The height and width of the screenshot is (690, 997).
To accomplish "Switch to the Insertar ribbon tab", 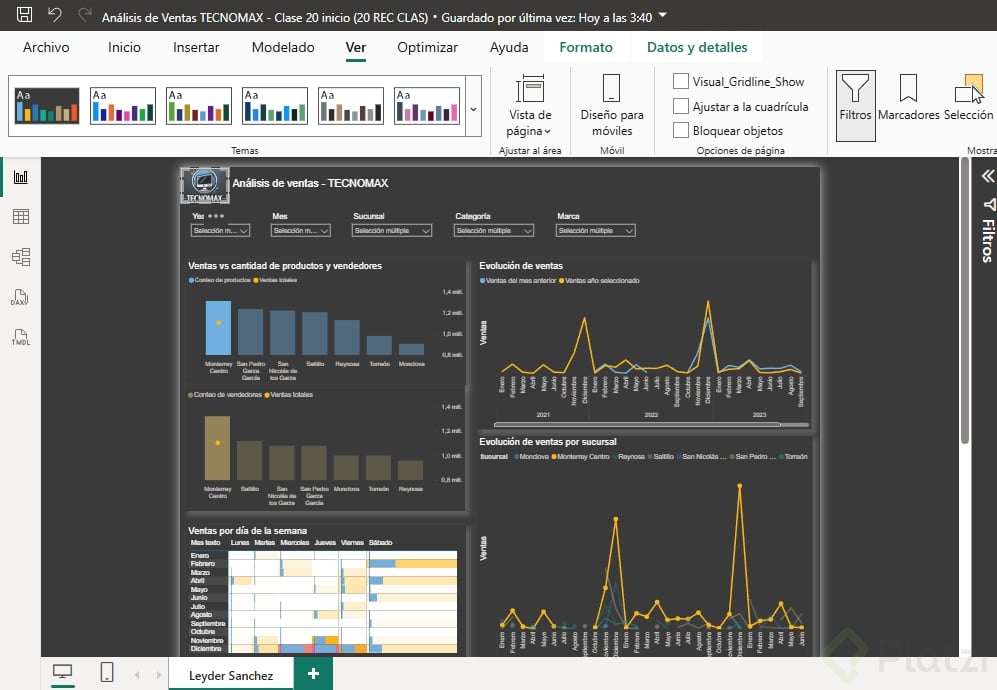I will [196, 47].
